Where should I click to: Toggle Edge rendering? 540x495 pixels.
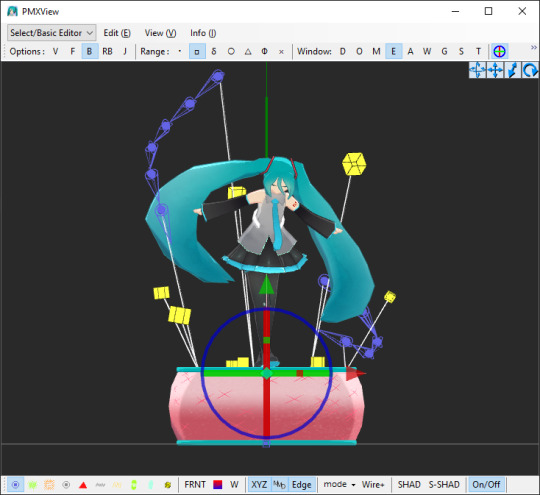point(302,485)
